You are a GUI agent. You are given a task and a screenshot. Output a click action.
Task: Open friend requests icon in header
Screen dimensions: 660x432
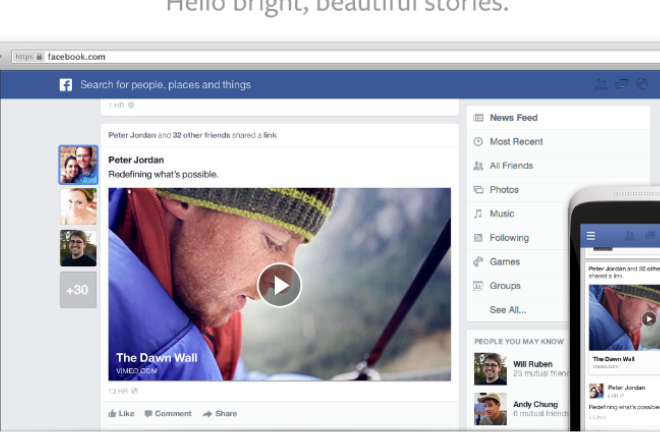[601, 85]
